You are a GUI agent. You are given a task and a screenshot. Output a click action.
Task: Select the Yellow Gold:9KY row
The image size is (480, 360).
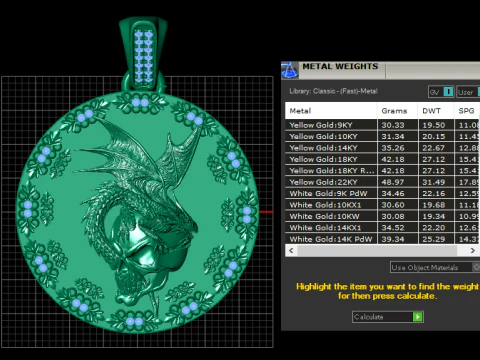(382, 125)
